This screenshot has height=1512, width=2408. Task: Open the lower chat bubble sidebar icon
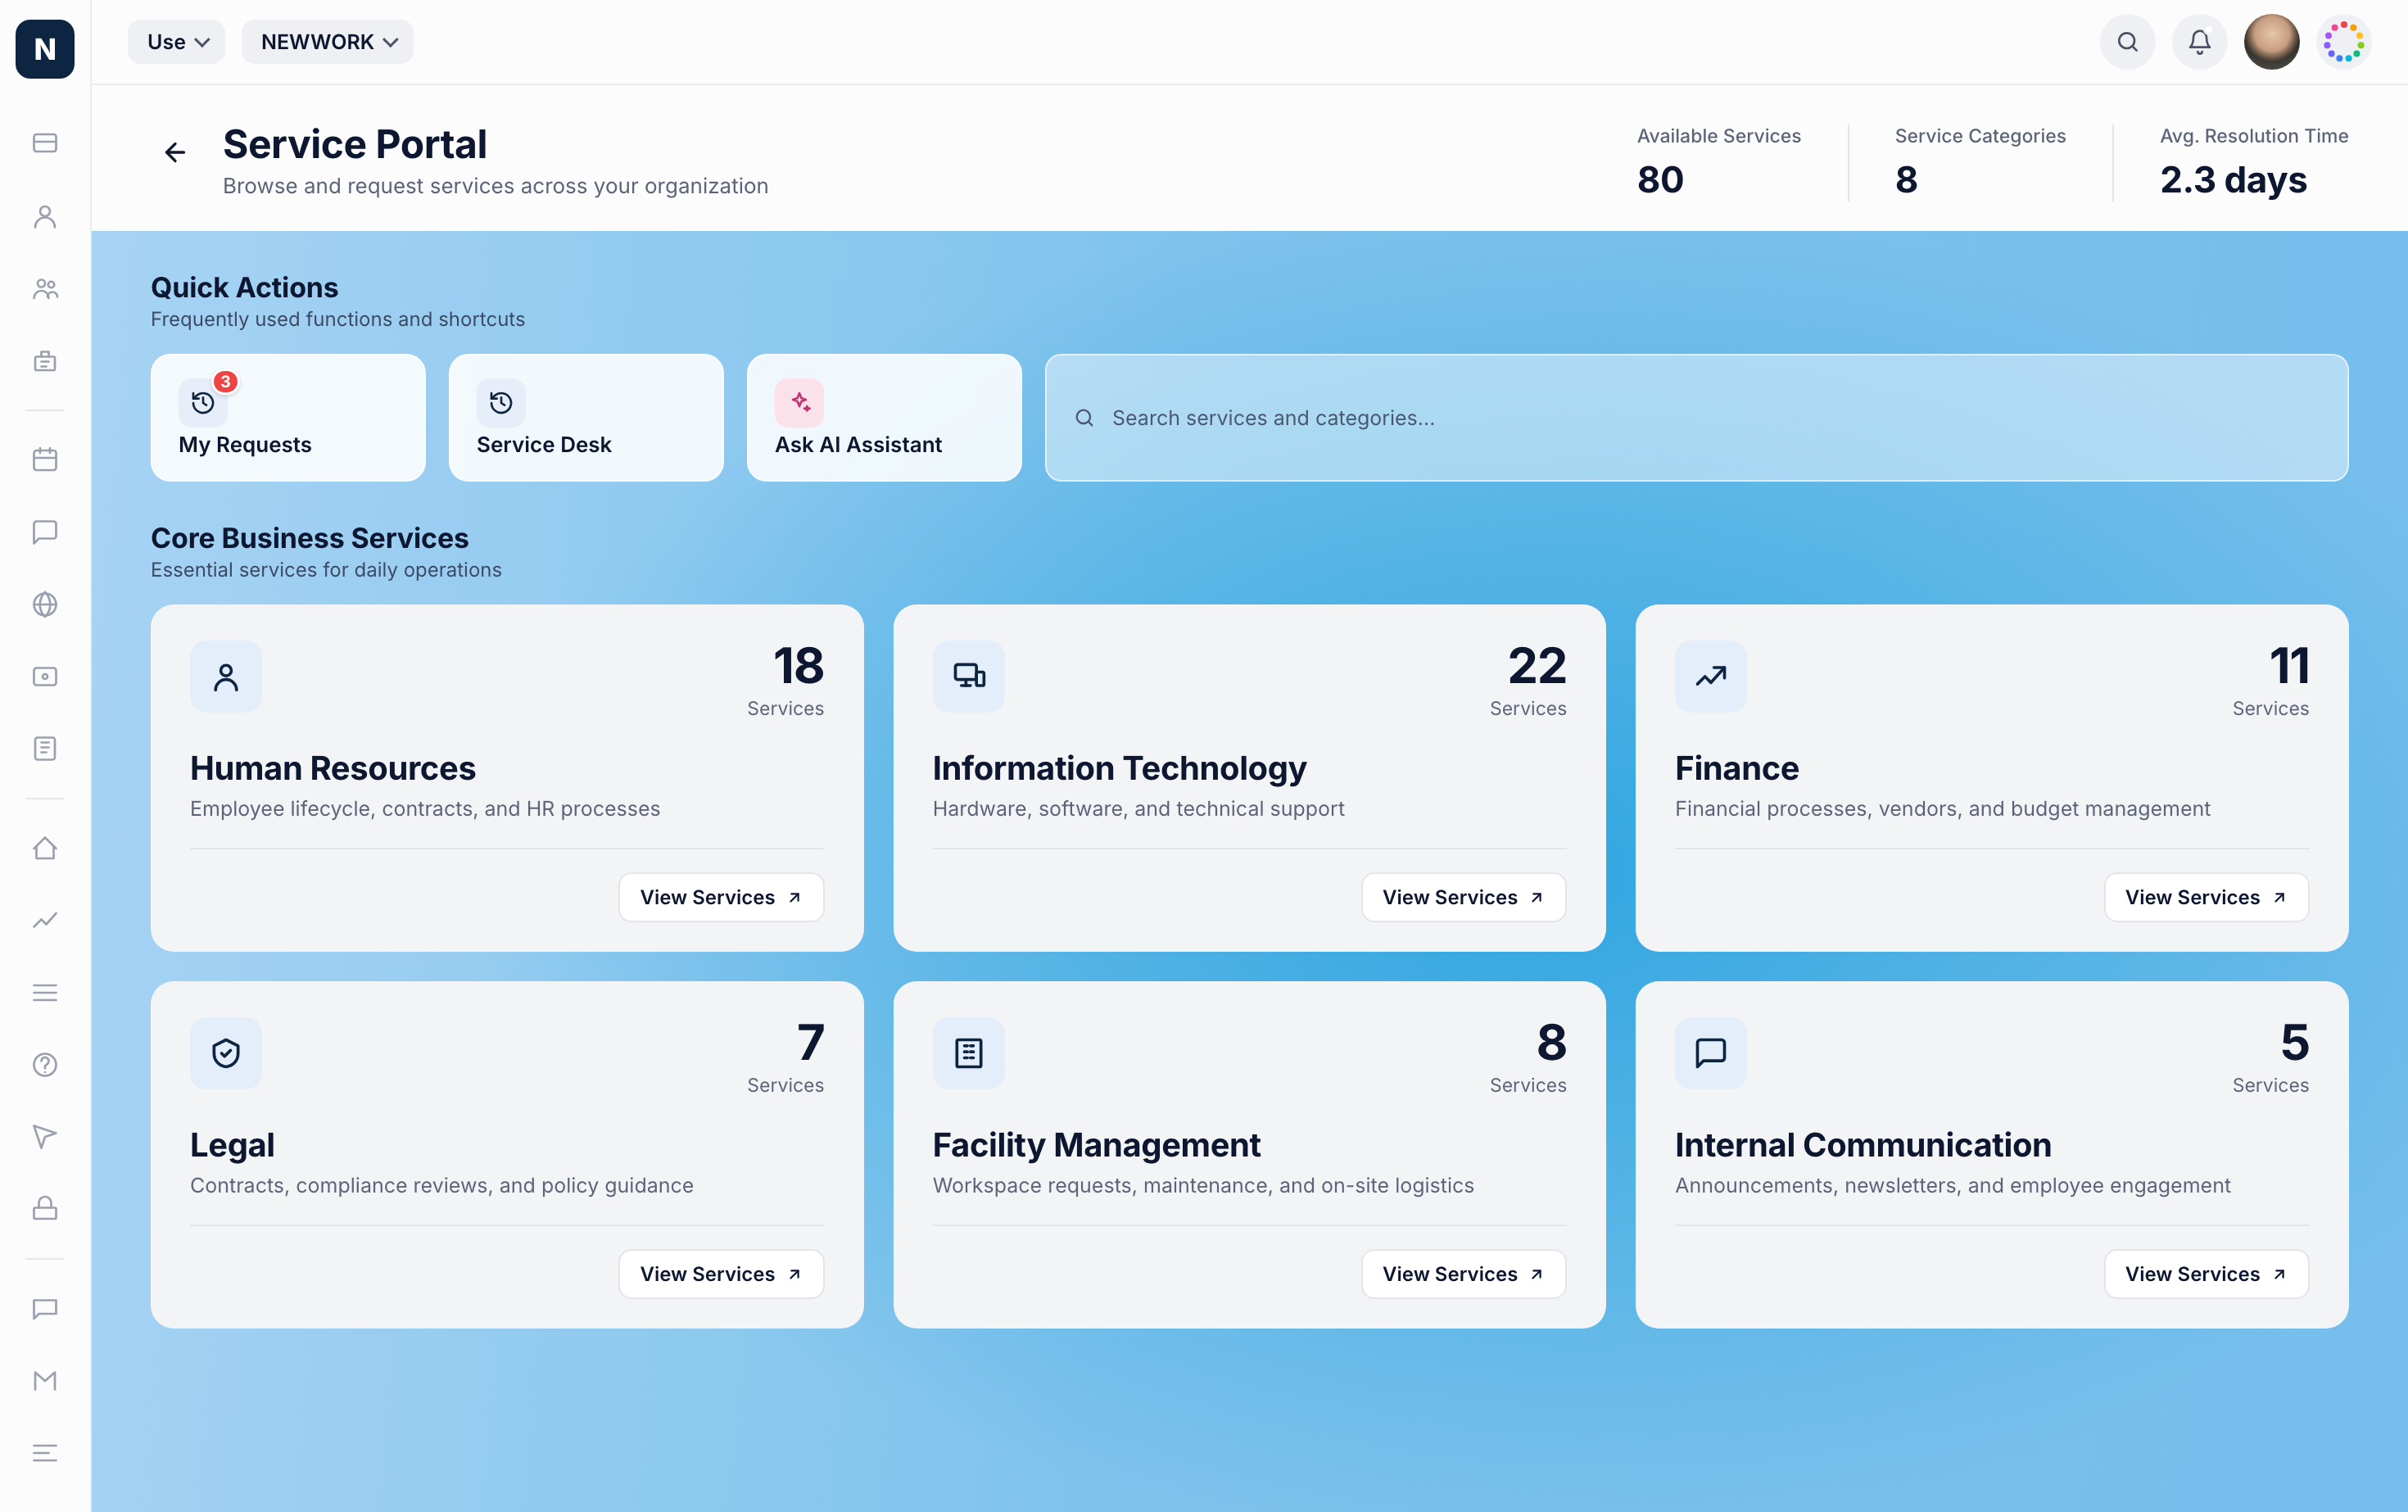point(45,1309)
